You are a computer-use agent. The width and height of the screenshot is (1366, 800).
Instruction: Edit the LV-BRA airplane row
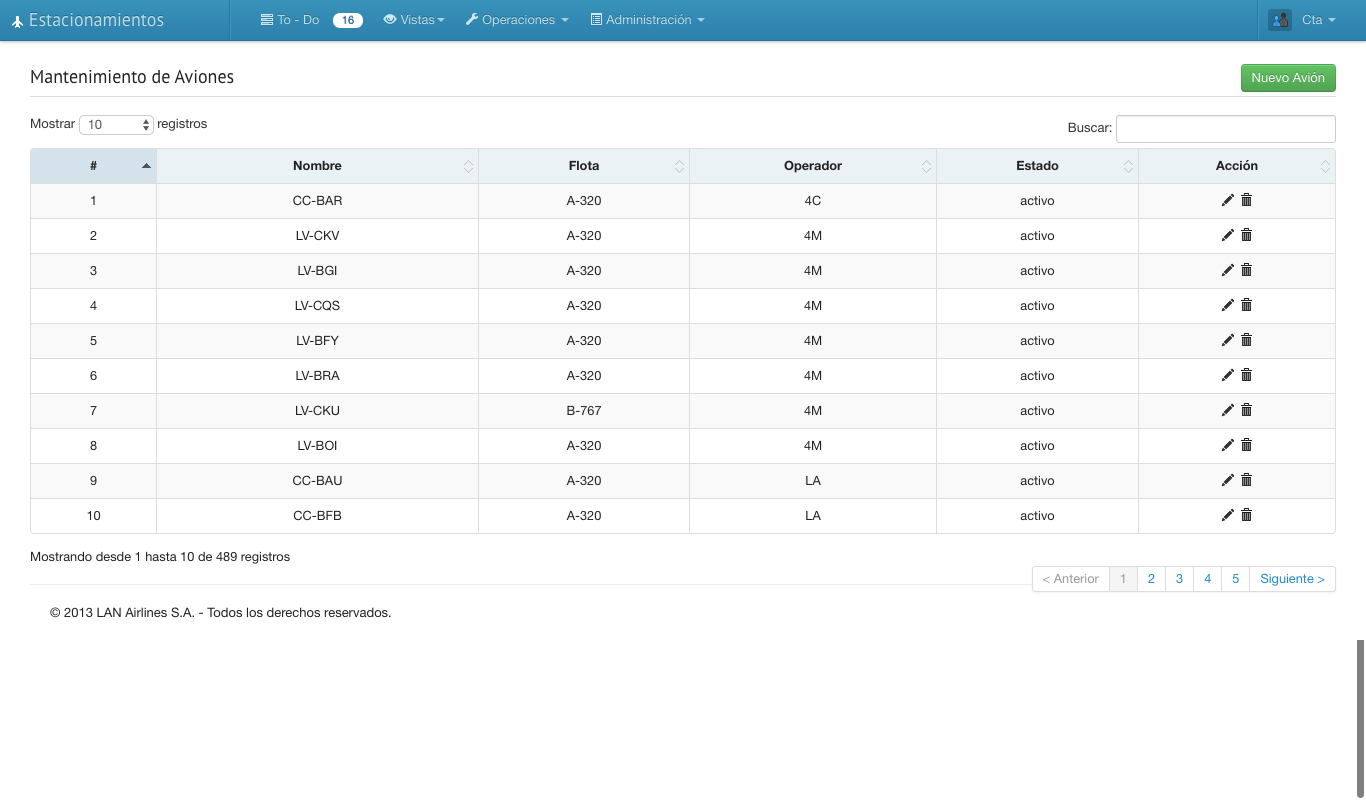tap(1228, 375)
